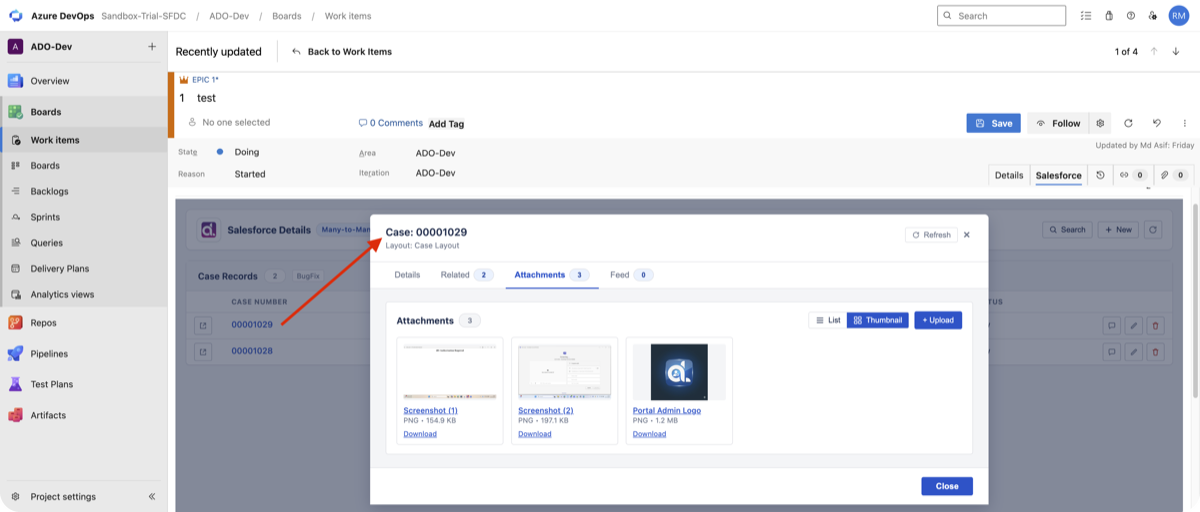
Task: Switch attachments to Thumbnail view
Action: click(877, 320)
